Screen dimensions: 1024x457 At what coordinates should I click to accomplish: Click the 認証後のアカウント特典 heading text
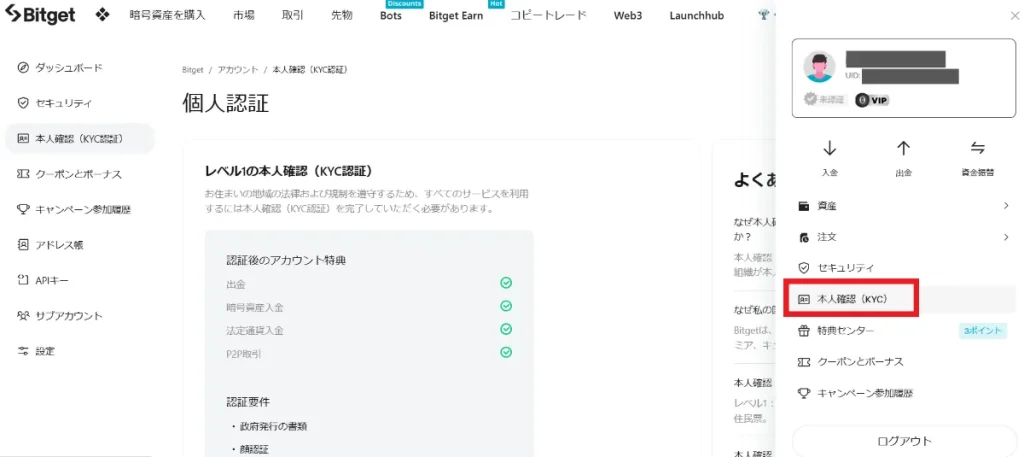[286, 260]
